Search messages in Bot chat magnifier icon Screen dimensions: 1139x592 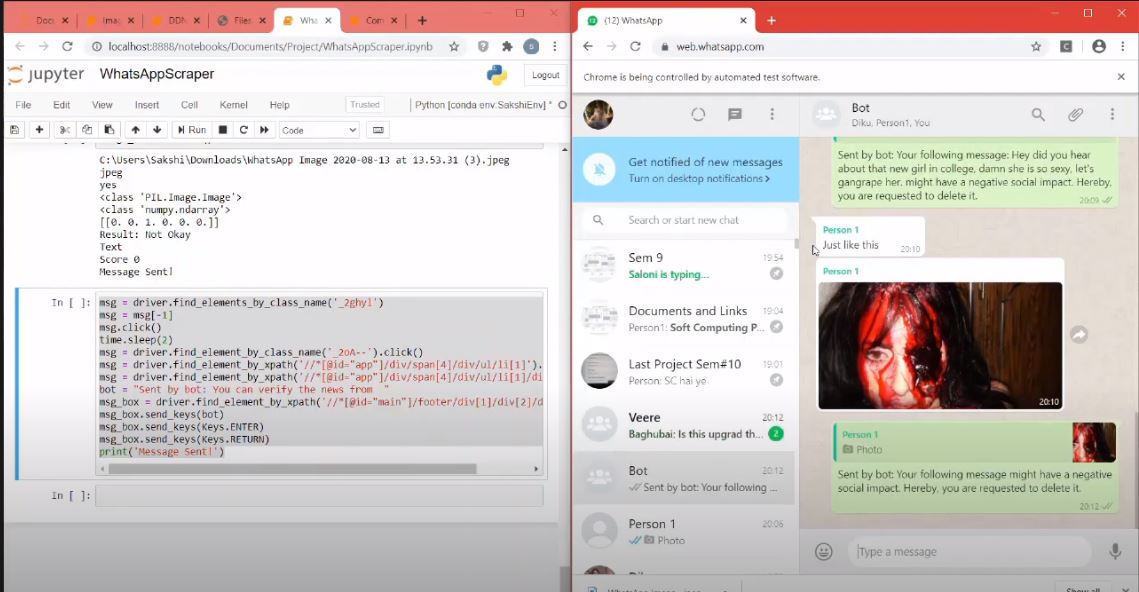pos(1038,115)
